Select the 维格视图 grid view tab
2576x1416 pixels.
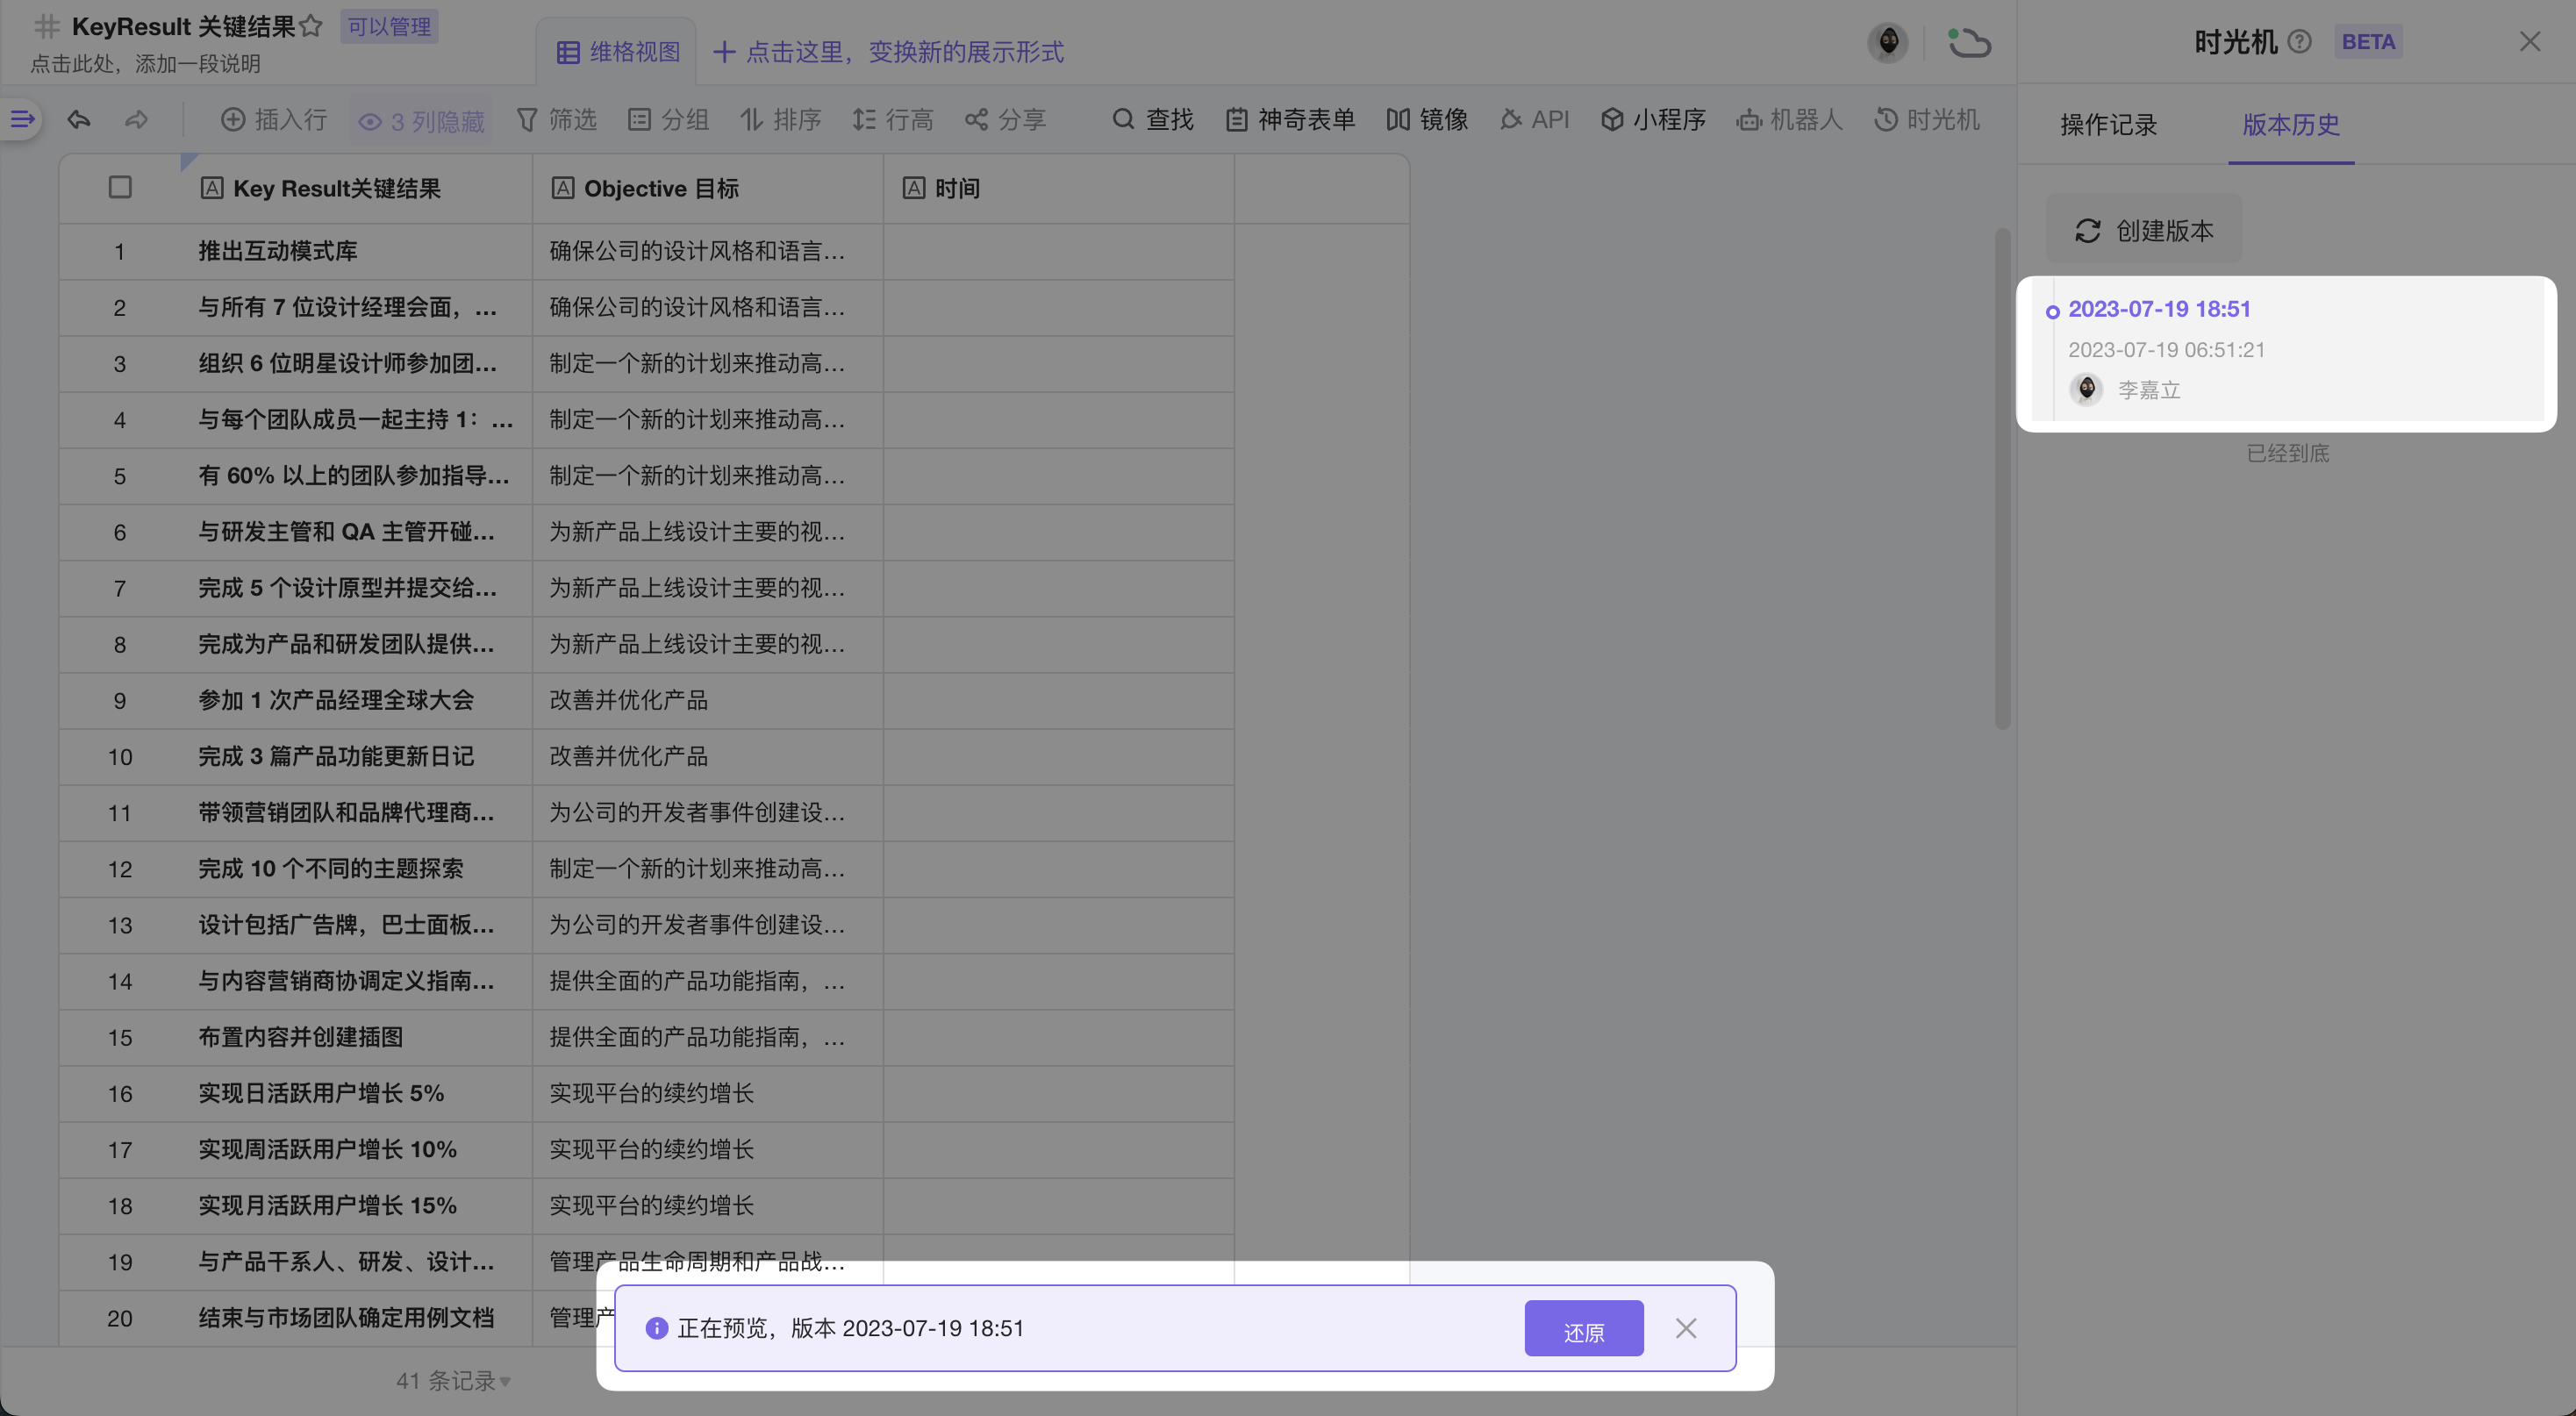click(x=618, y=52)
